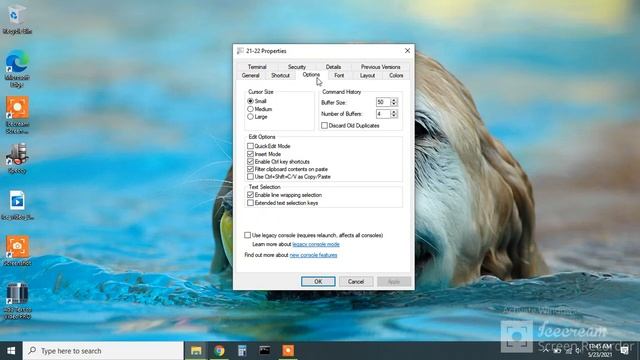Viewport: 640px width, 360px height.
Task: Increase Number of Buffers with up arrow
Action: [x=394, y=112]
